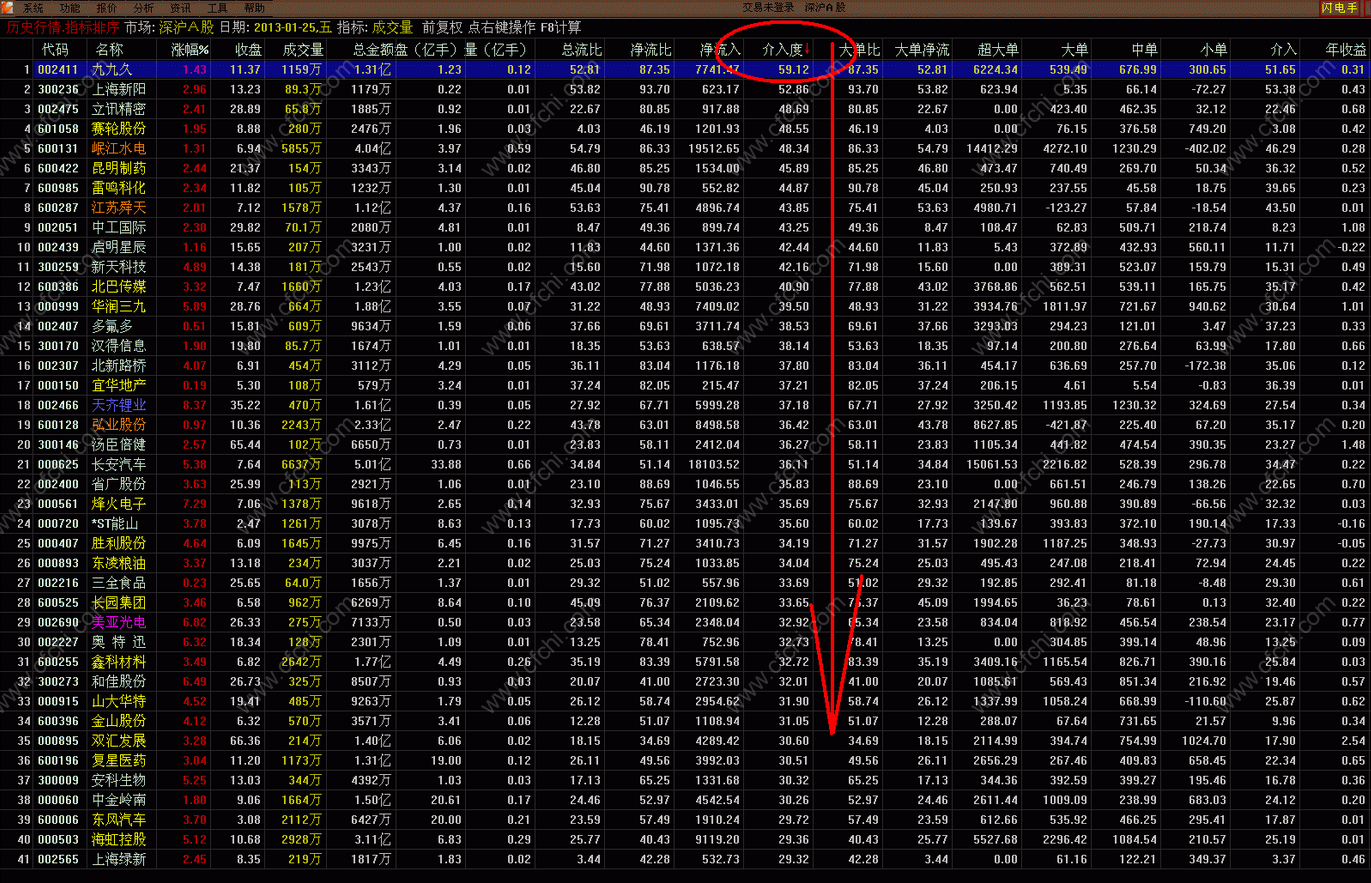Sort by the 名称 column header
Viewport: 1371px width, 883px height.
[109, 49]
